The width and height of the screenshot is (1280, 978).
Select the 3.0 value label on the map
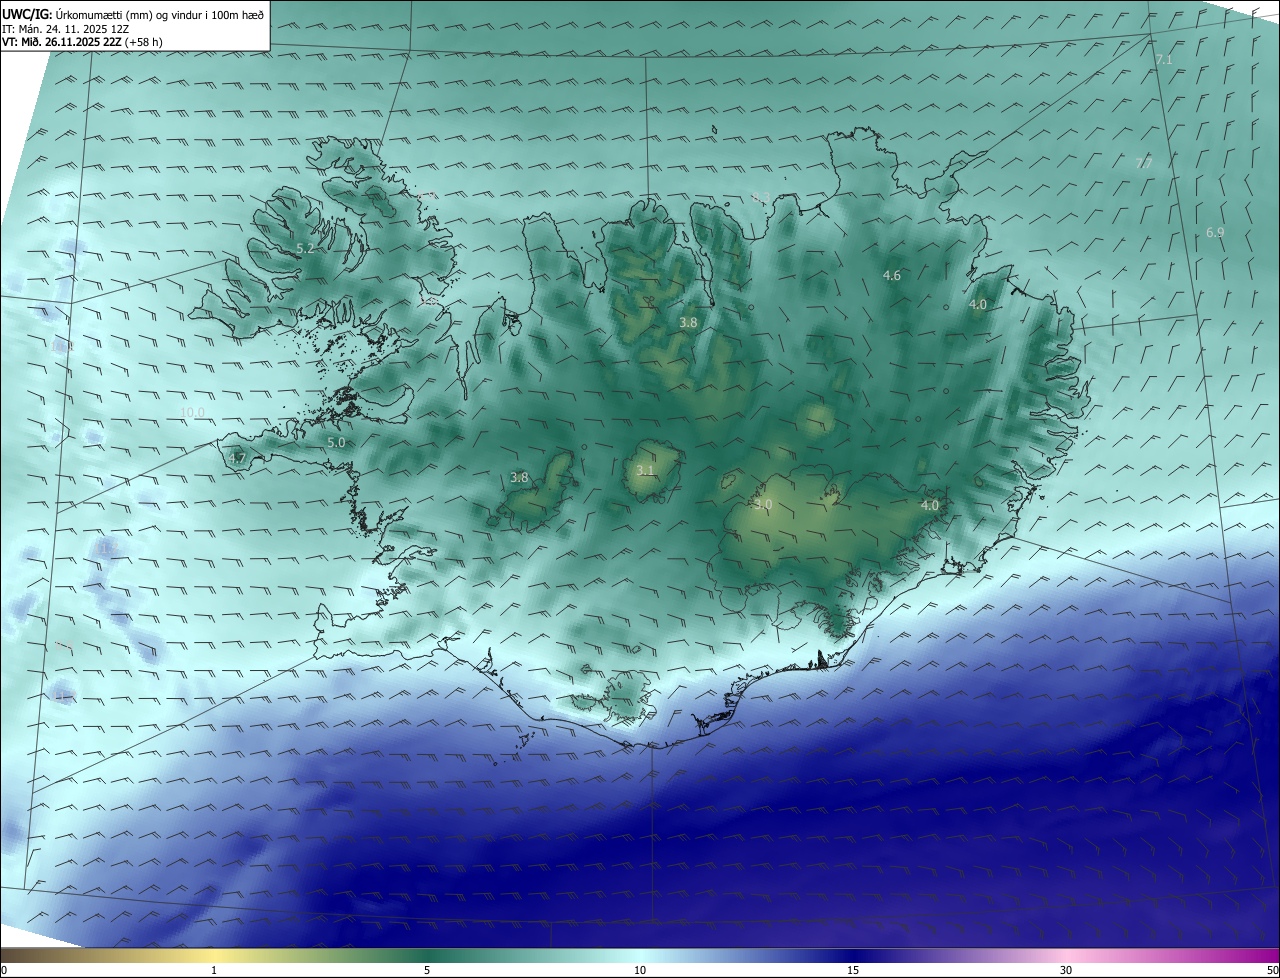pos(764,505)
